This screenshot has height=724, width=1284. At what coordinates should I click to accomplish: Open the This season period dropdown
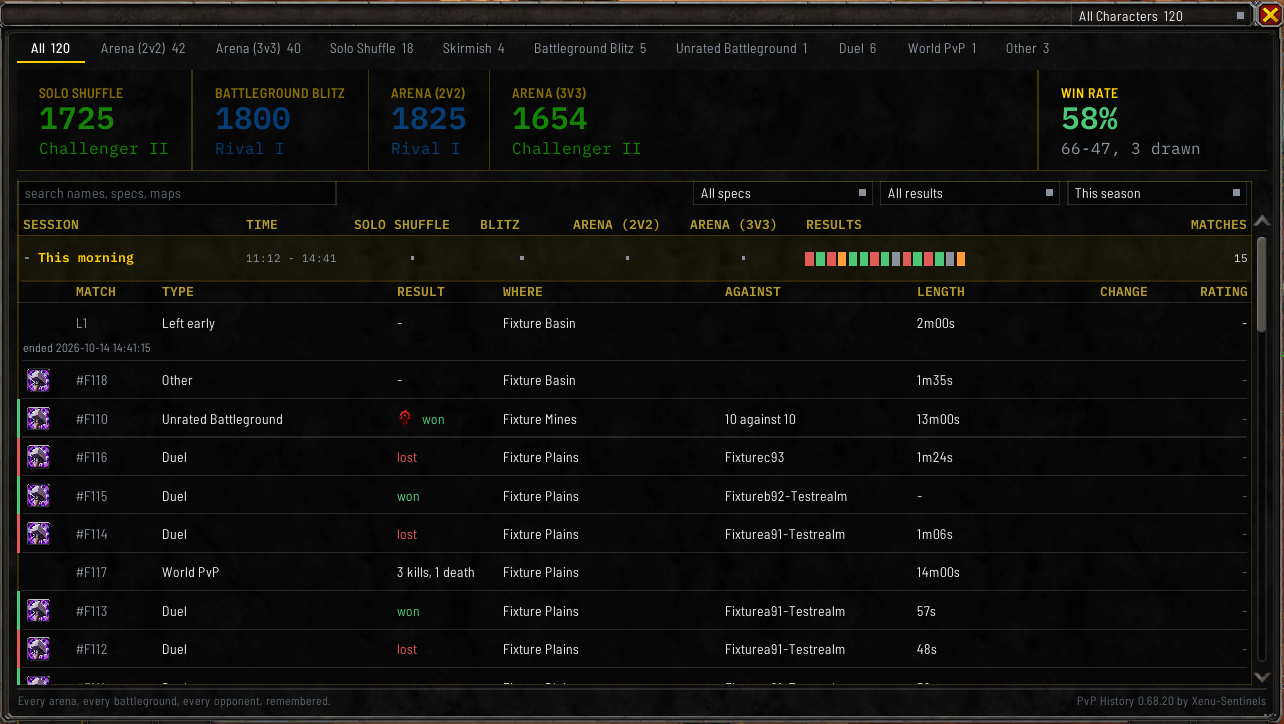click(x=1157, y=193)
